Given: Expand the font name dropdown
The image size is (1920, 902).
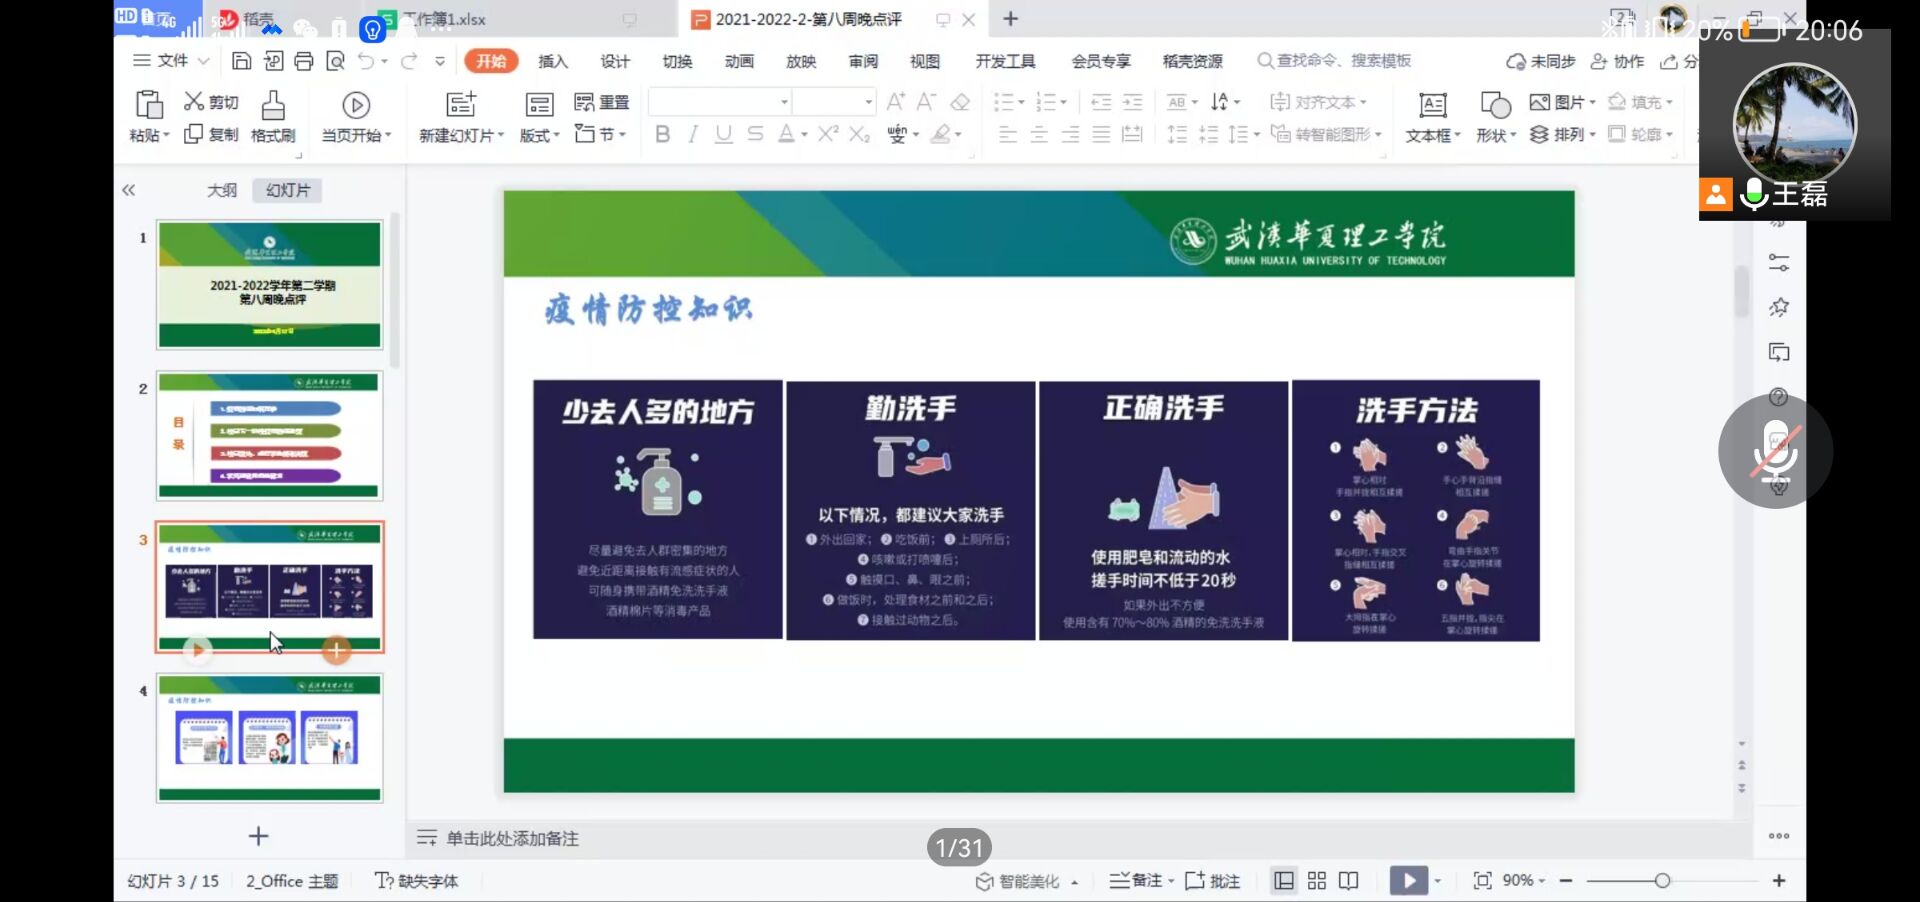Looking at the screenshot, I should coord(784,102).
